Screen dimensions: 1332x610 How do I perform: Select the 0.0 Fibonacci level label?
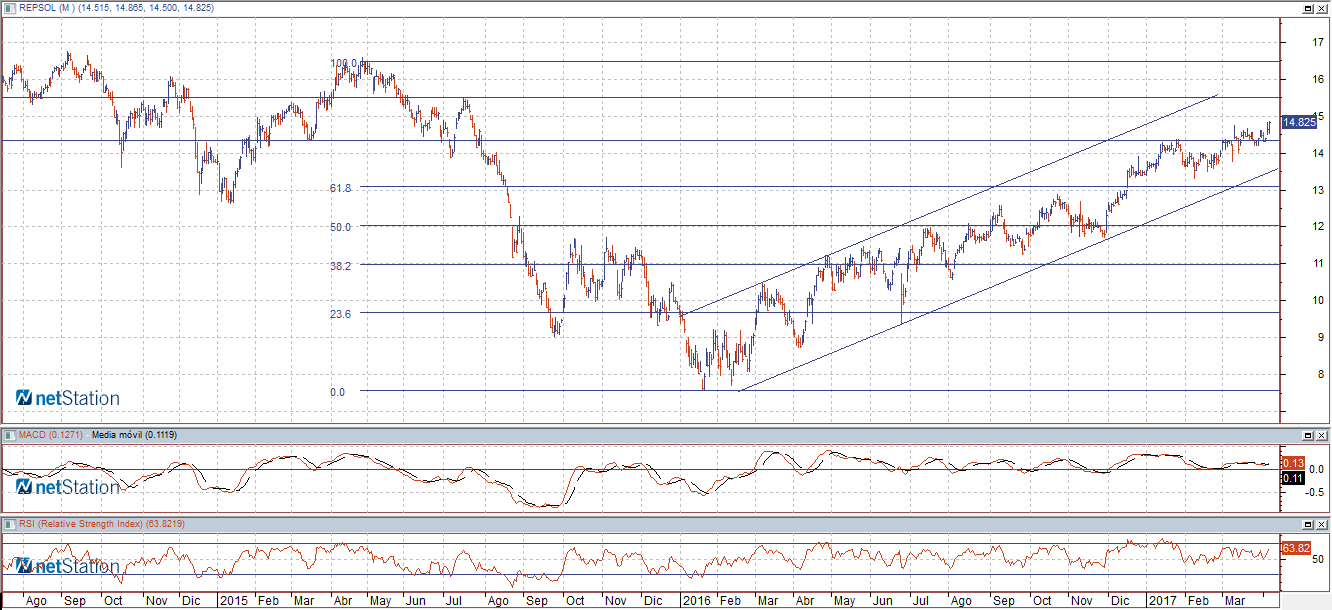[337, 392]
